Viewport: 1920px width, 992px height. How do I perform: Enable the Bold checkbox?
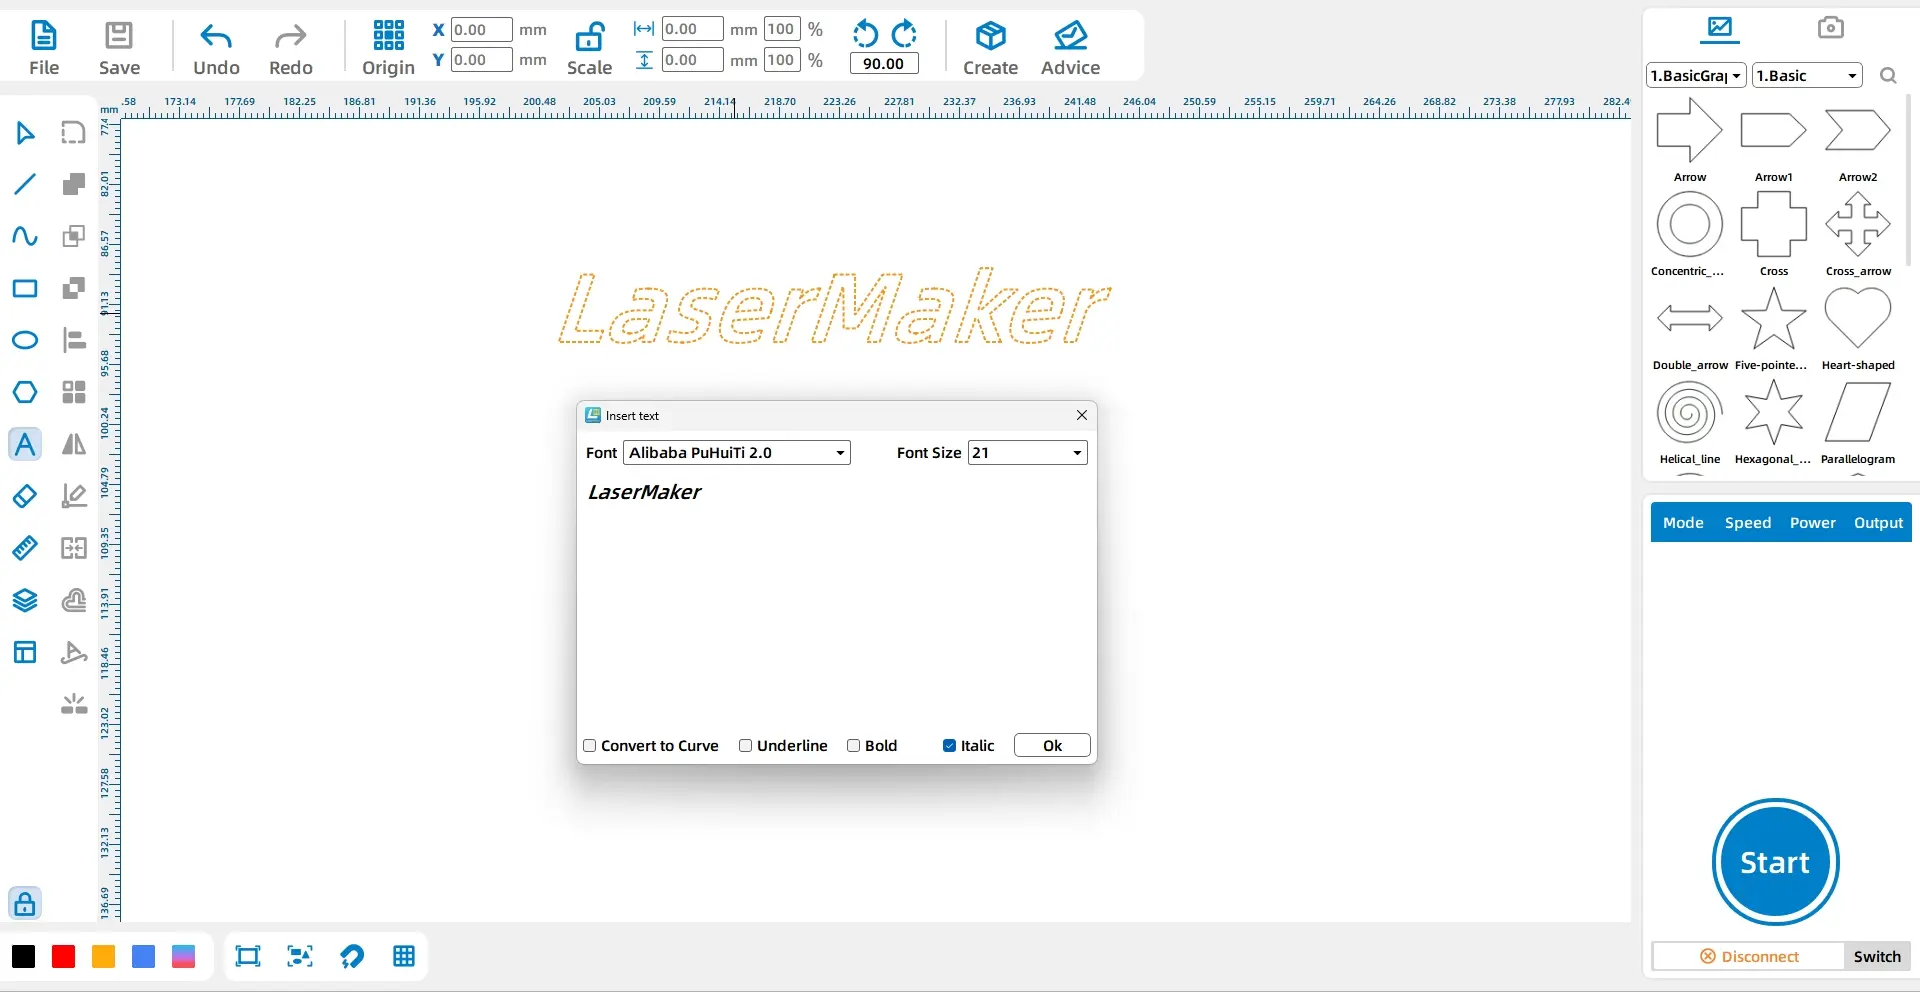(854, 746)
